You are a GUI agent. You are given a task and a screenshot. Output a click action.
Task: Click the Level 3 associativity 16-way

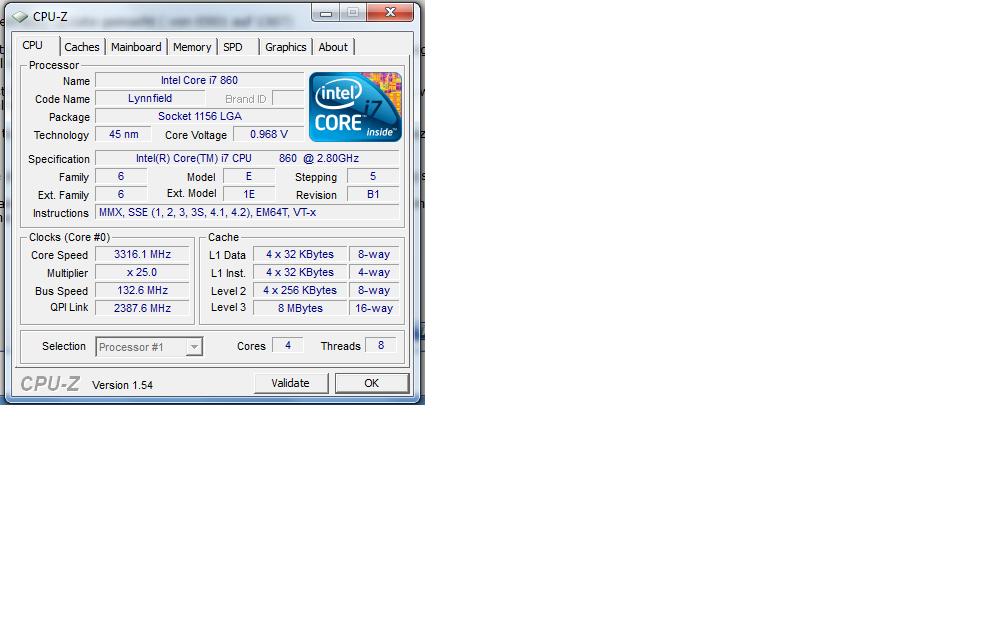point(374,309)
